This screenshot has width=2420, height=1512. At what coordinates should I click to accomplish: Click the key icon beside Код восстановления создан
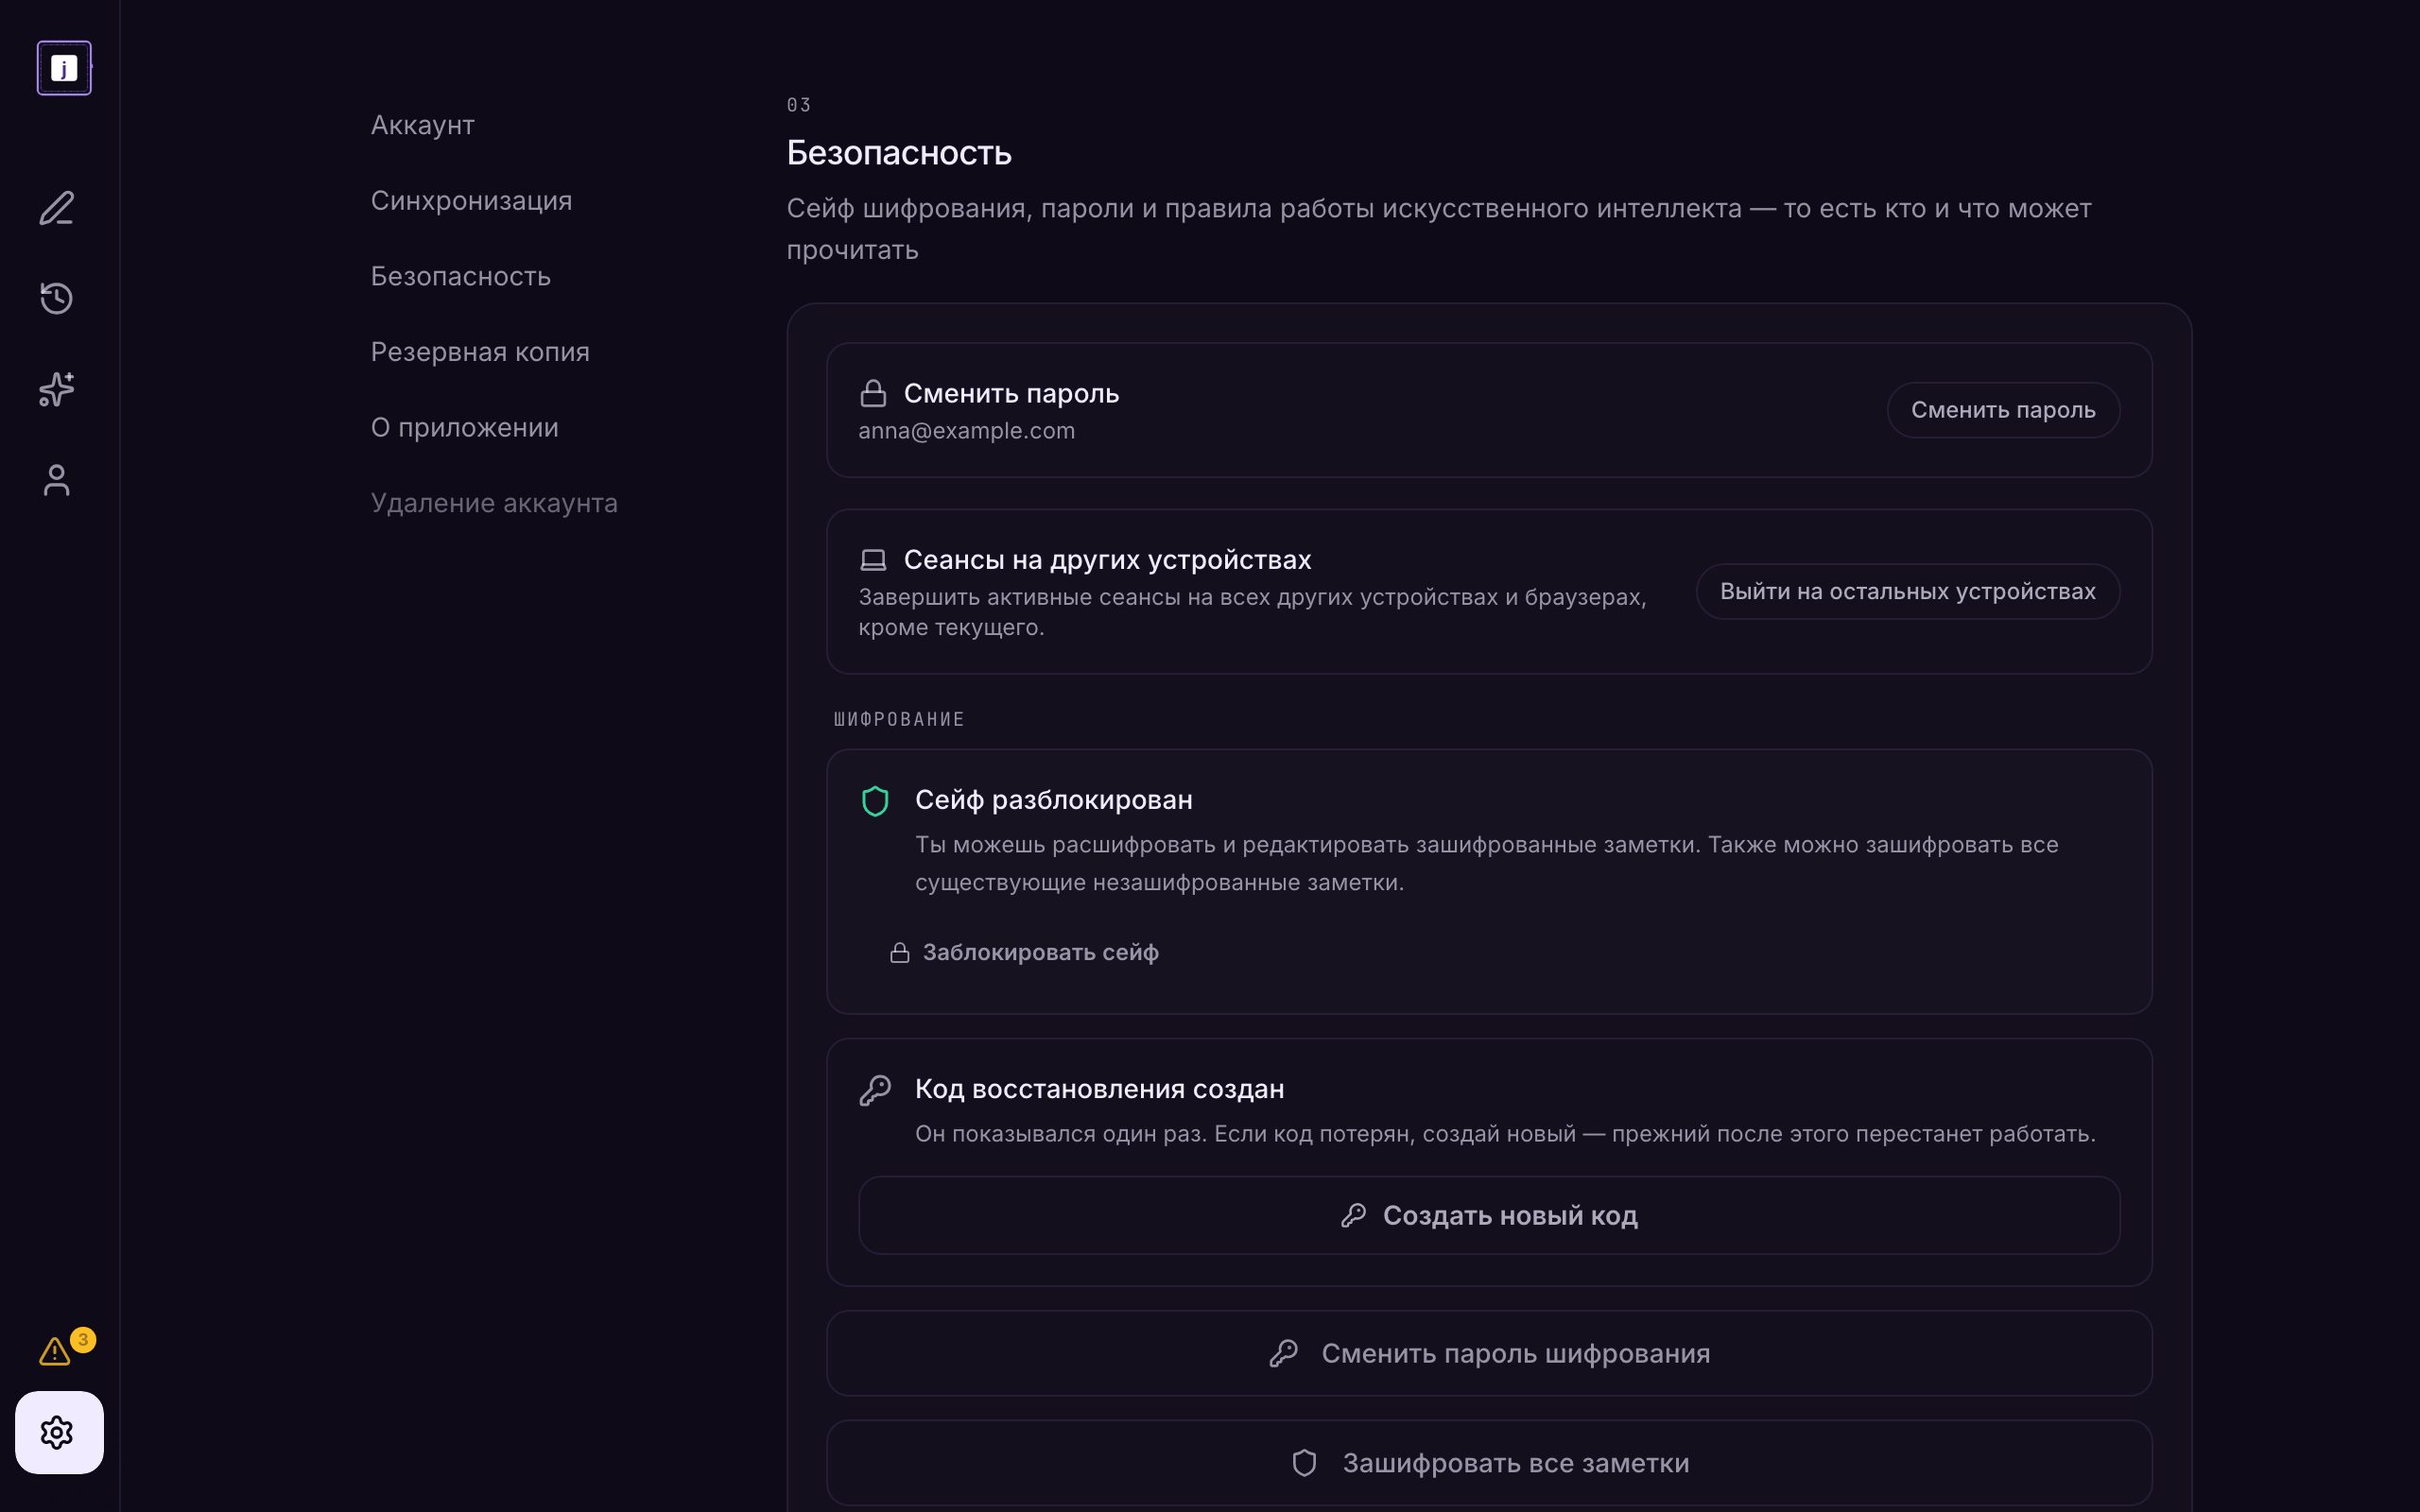coord(875,1090)
